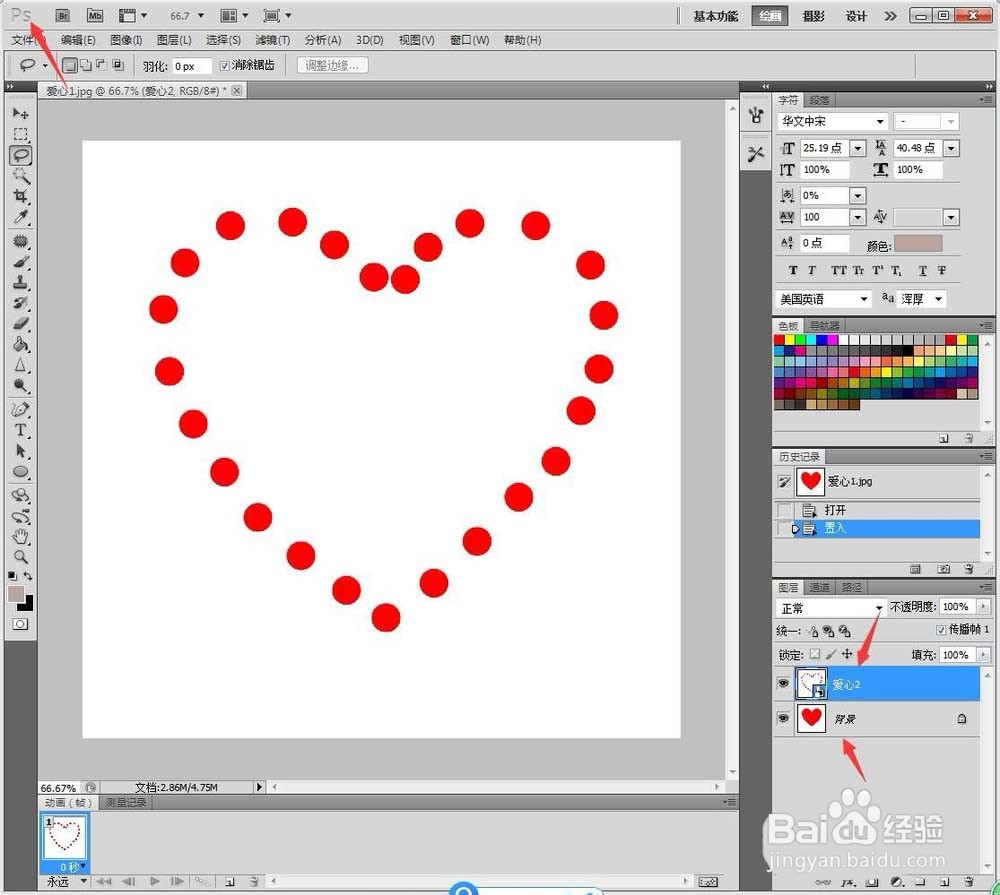This screenshot has height=895, width=1000.
Task: Select the Paint Bucket tool
Action: [x=20, y=344]
